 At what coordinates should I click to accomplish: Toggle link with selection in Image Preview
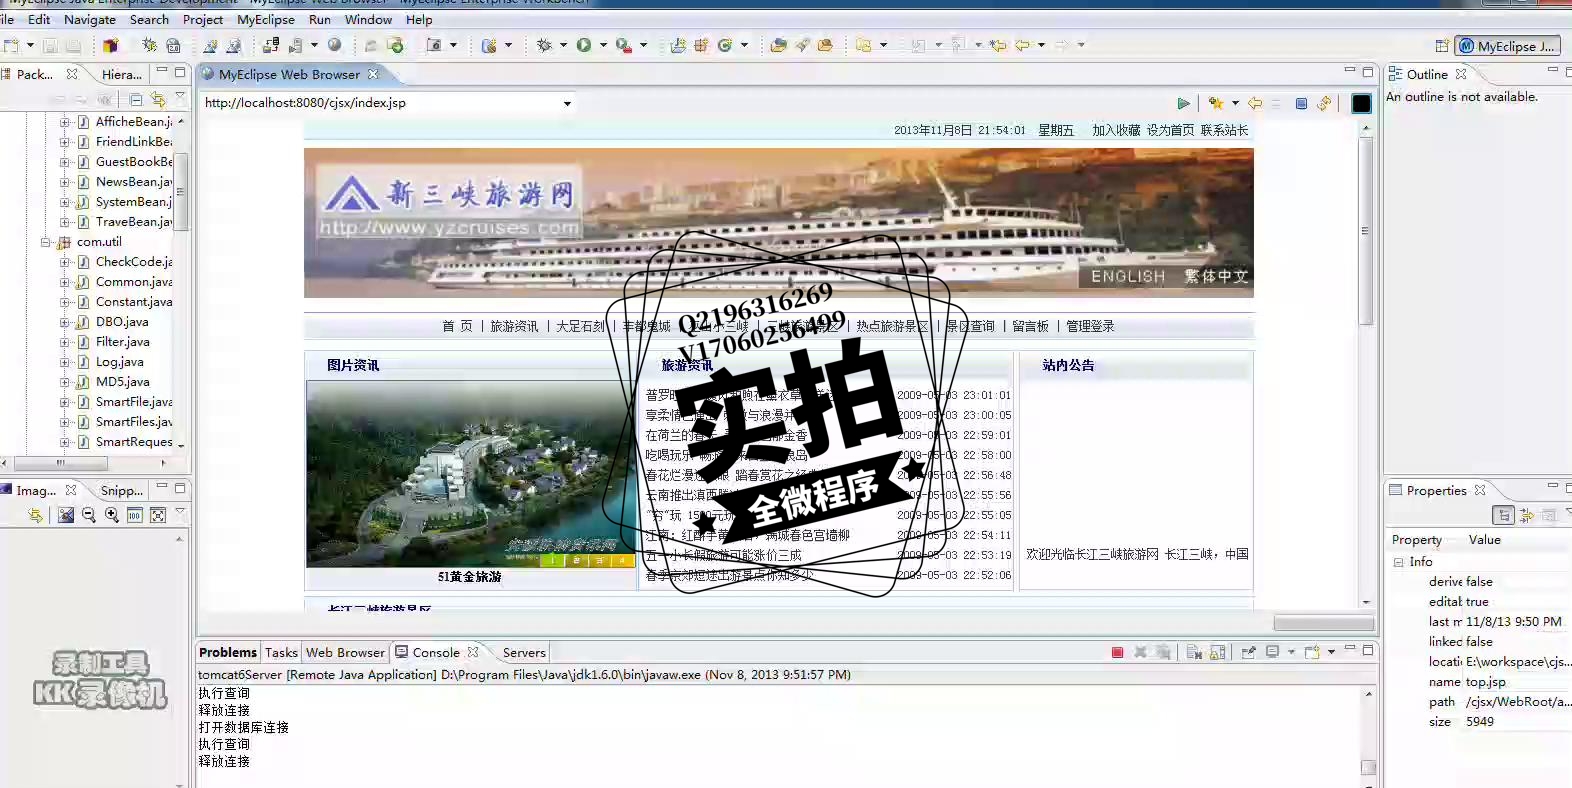click(36, 515)
